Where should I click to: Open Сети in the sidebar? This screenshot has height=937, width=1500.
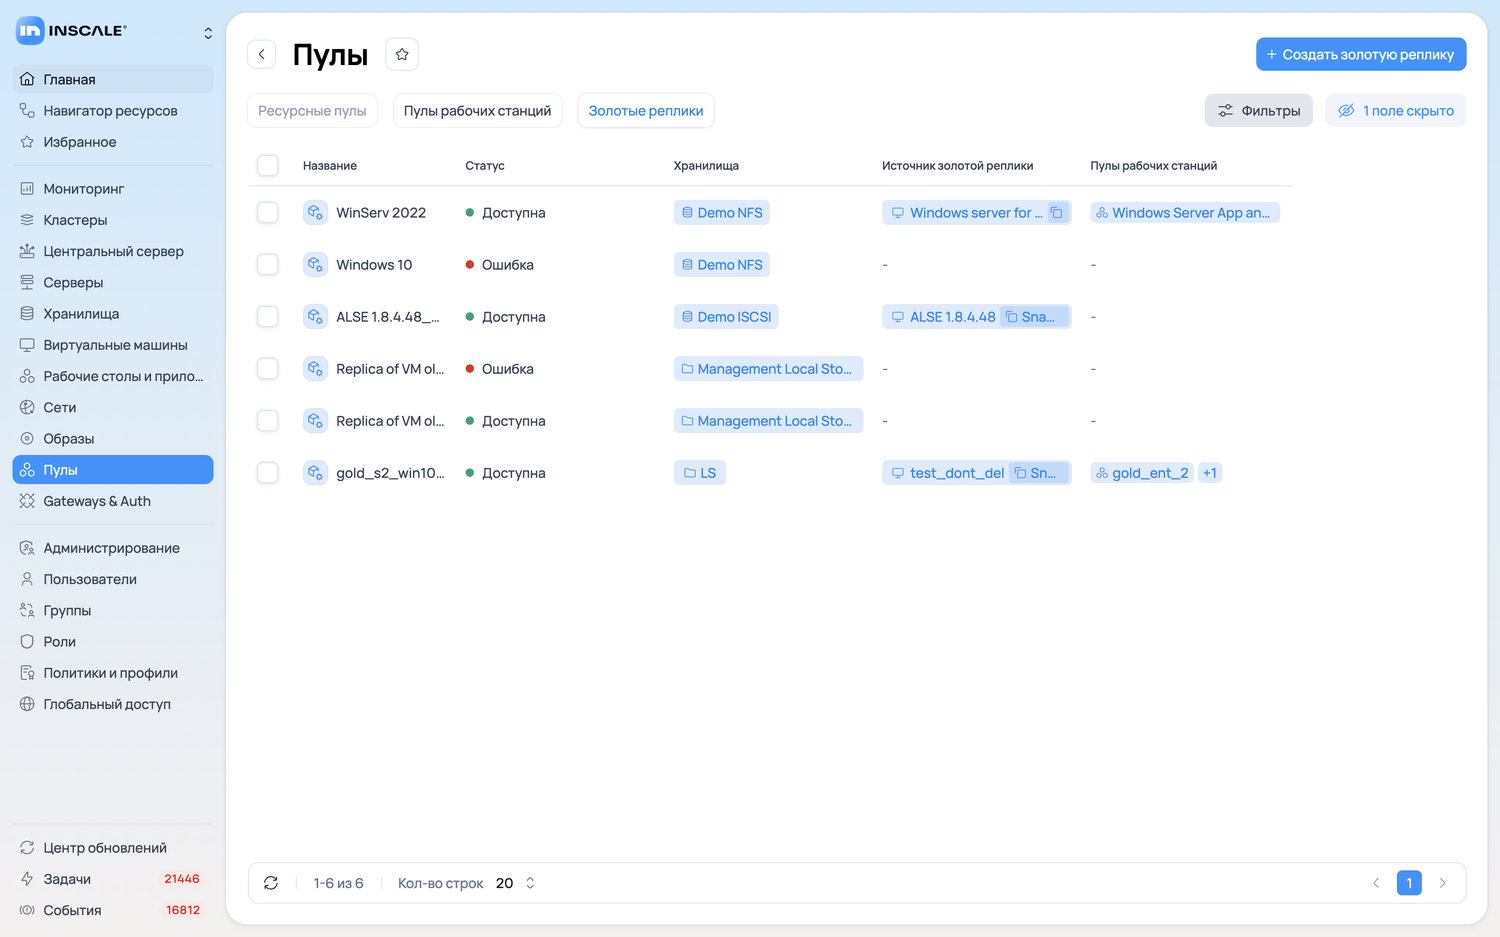[x=113, y=407]
